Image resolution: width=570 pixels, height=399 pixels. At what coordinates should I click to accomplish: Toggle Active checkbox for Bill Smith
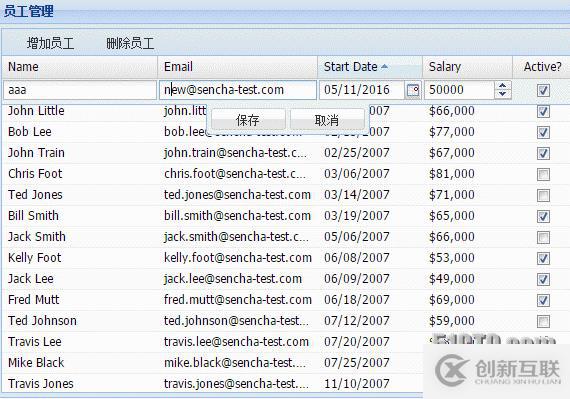tap(543, 217)
